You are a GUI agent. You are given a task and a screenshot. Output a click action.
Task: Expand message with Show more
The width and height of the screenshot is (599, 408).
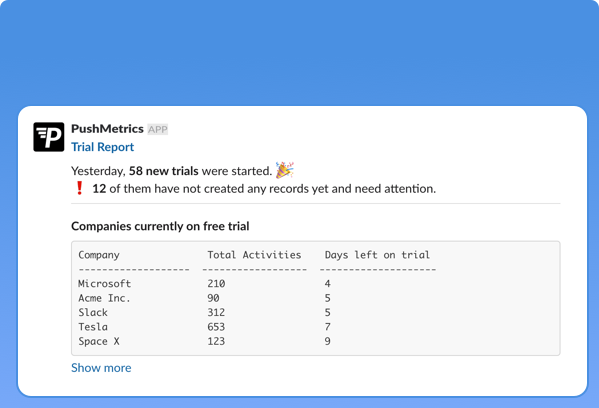coord(101,368)
